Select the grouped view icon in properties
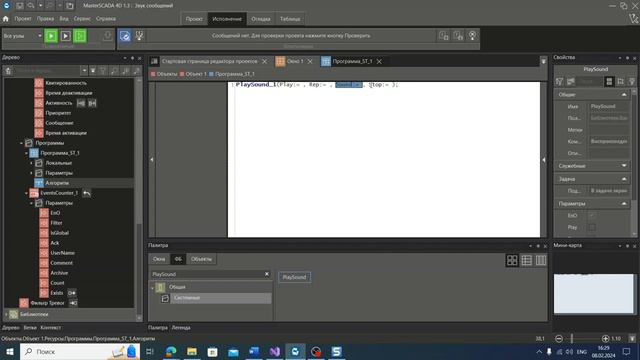Viewport: 640px width, 360px height. 609,82
